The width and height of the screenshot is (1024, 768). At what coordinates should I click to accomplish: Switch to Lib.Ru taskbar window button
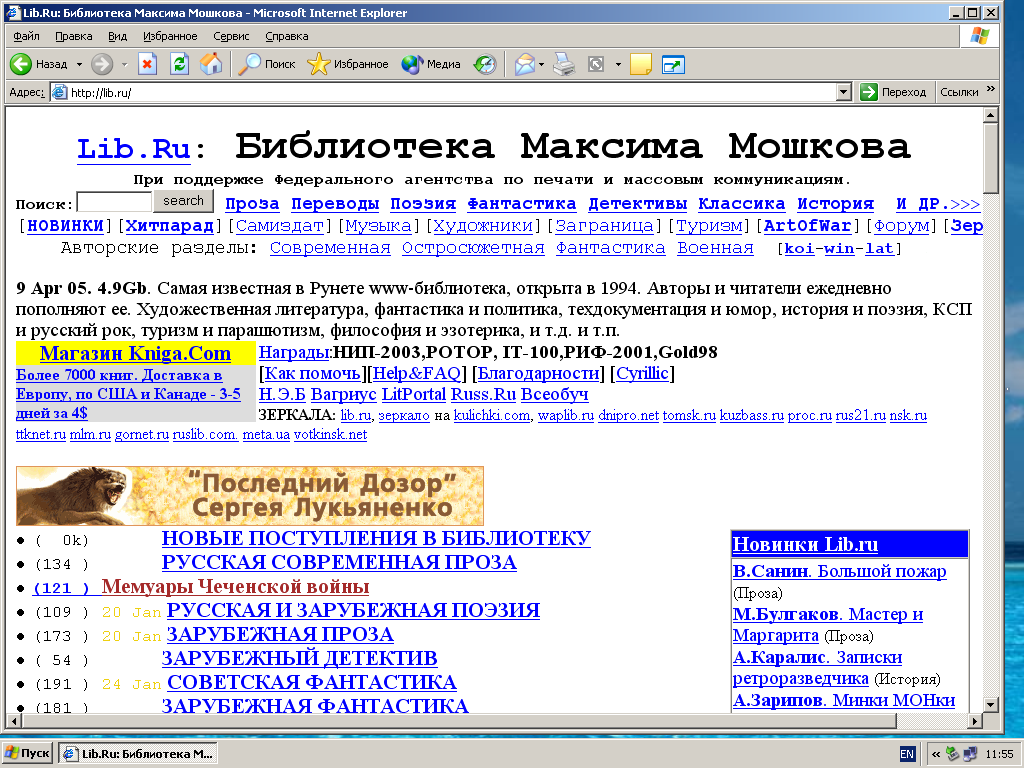click(x=138, y=754)
